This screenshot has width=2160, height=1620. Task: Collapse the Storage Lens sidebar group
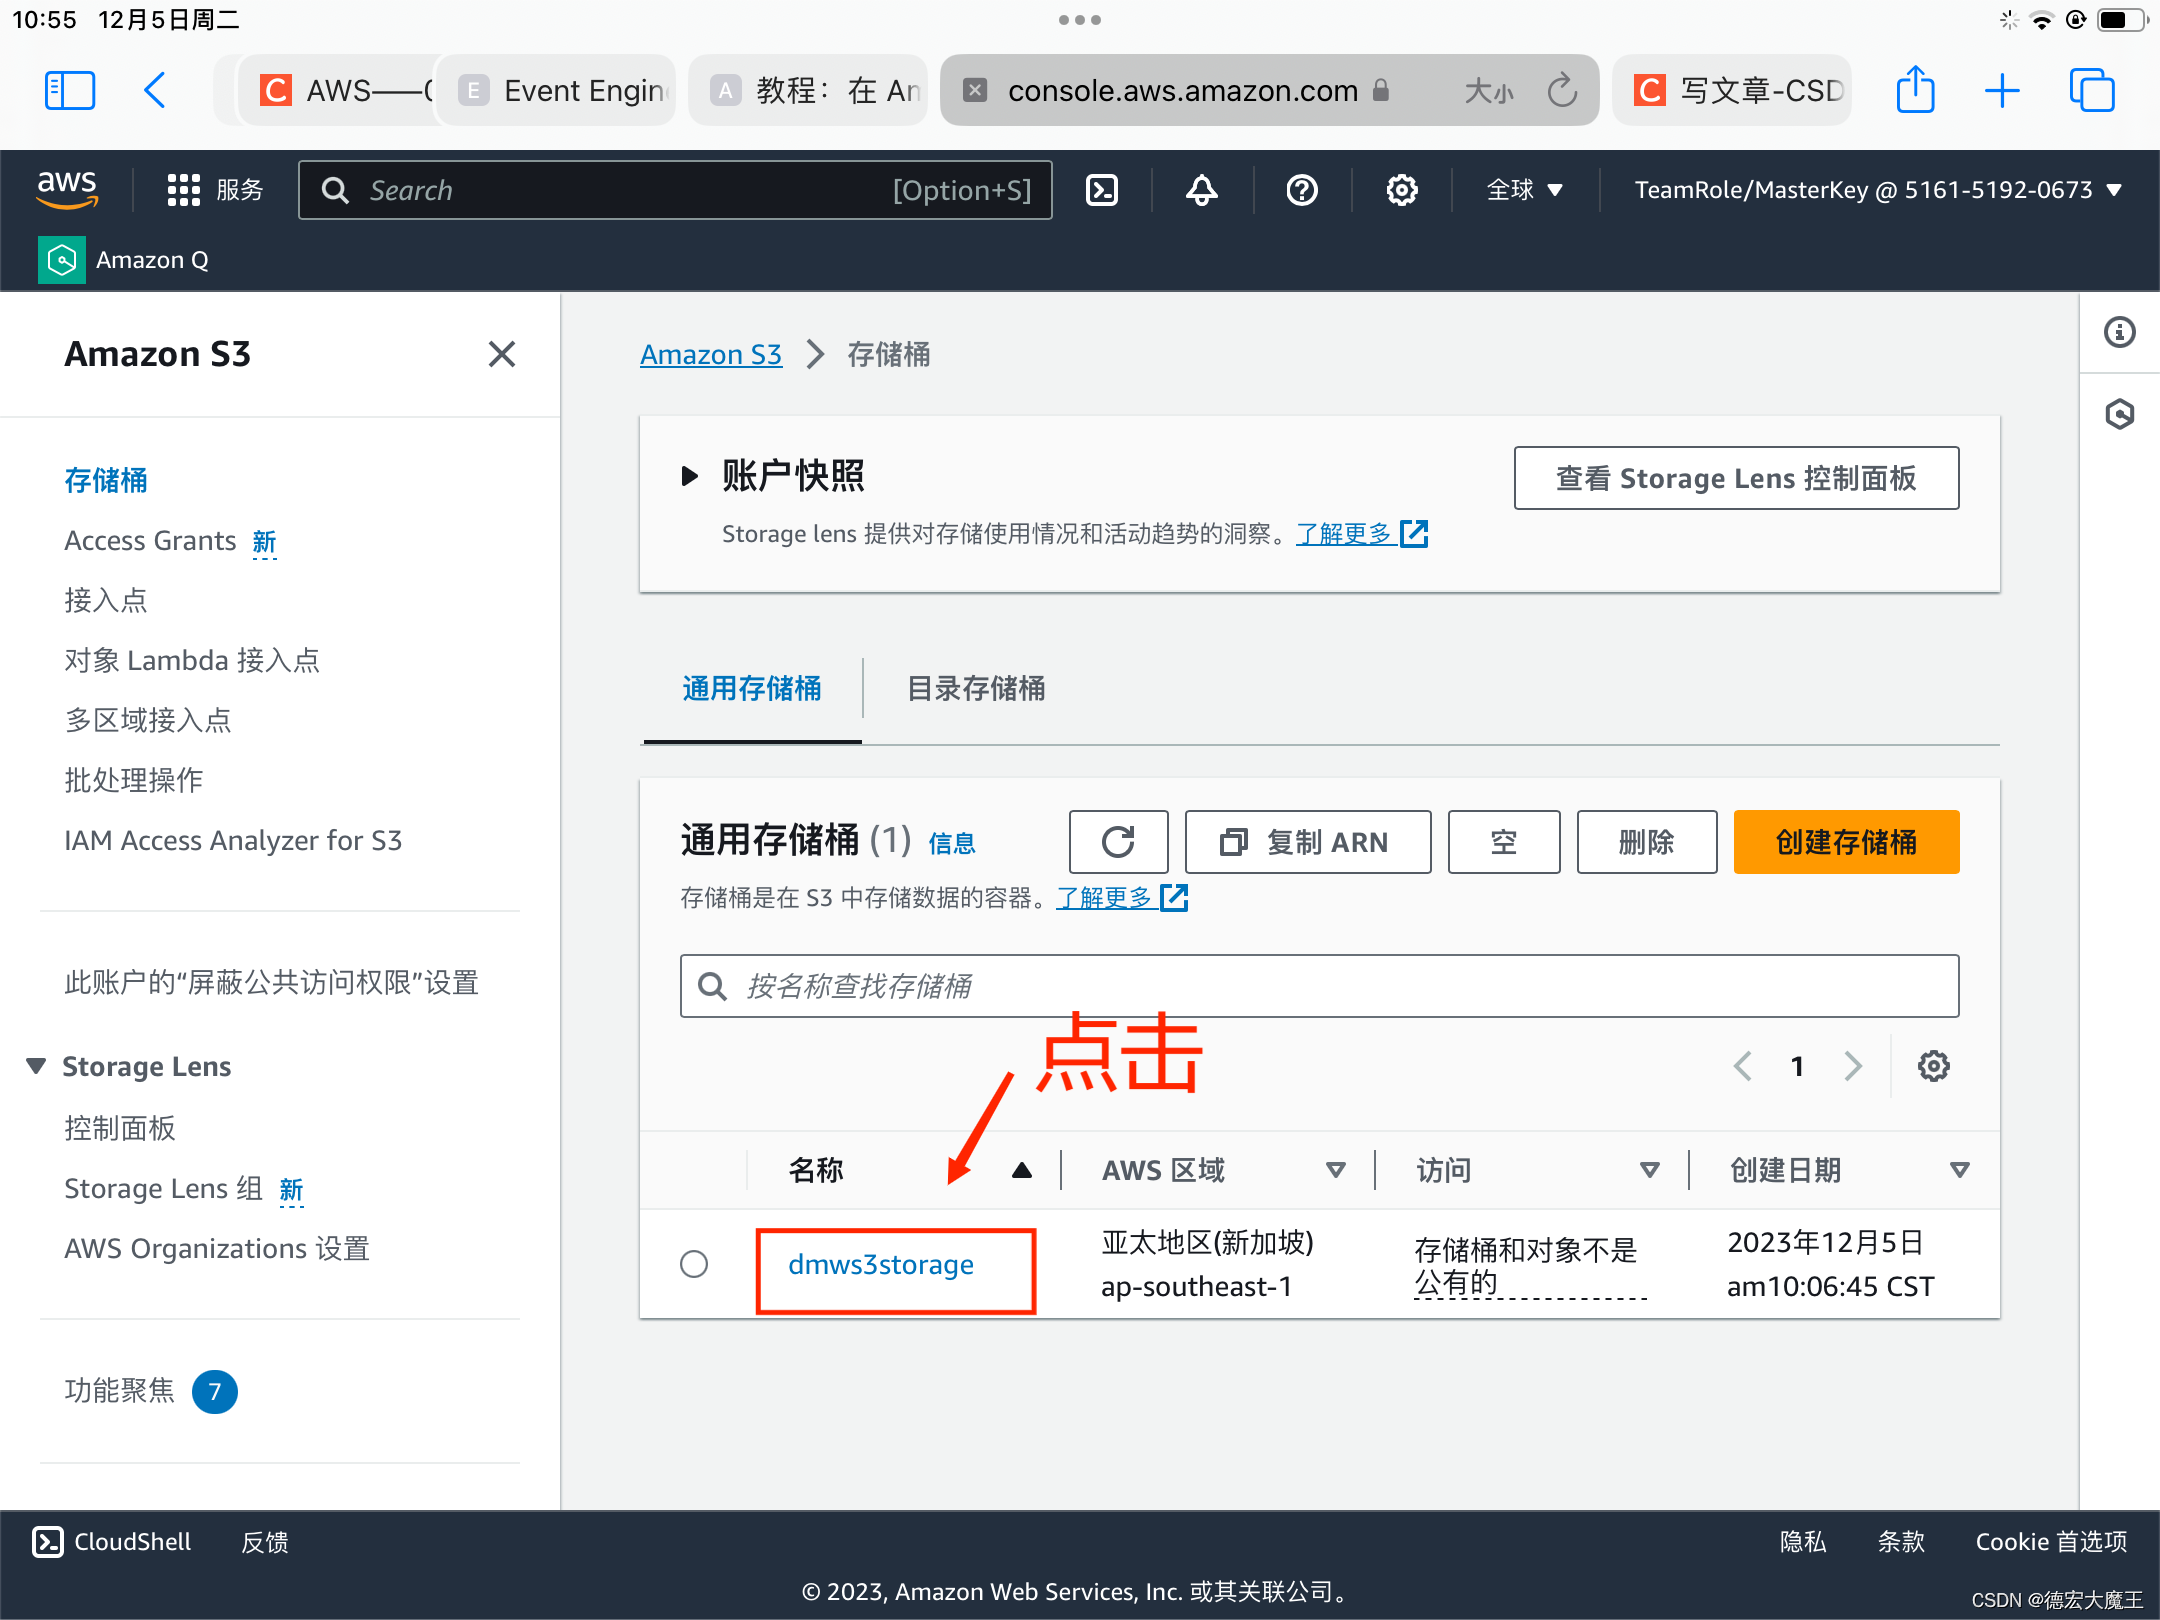tap(36, 1066)
